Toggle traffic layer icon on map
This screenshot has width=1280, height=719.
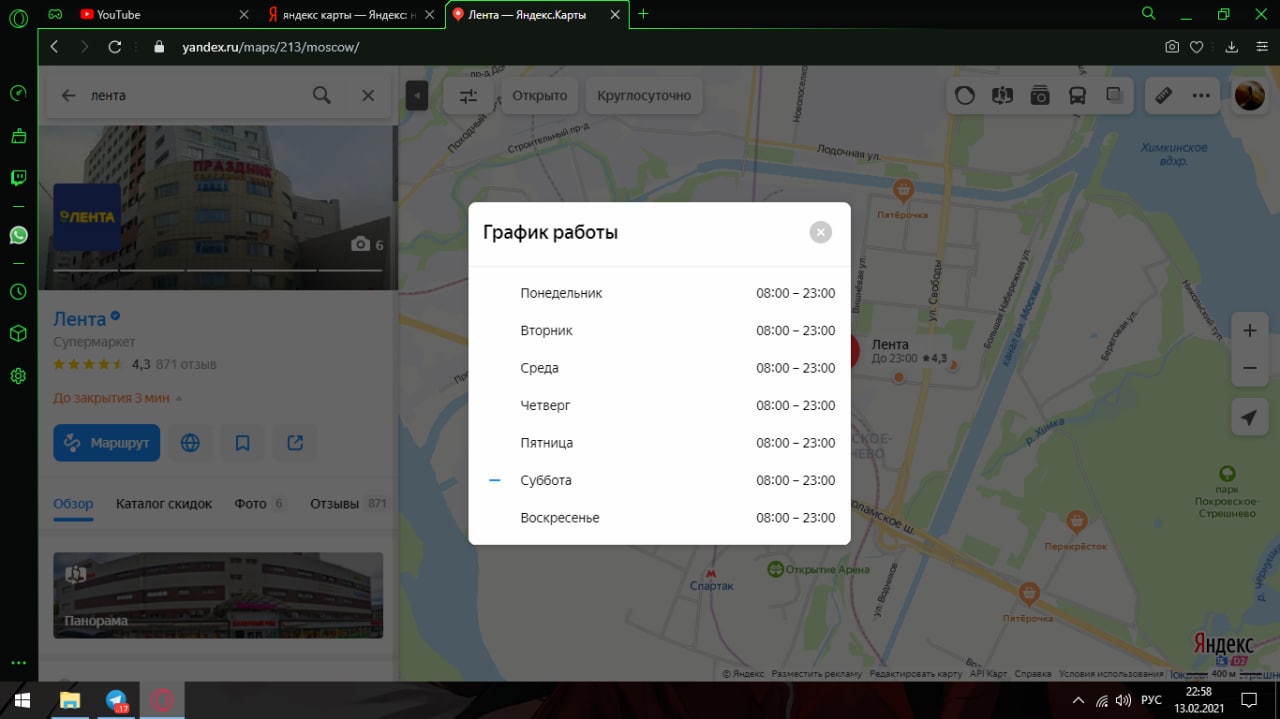pos(965,96)
